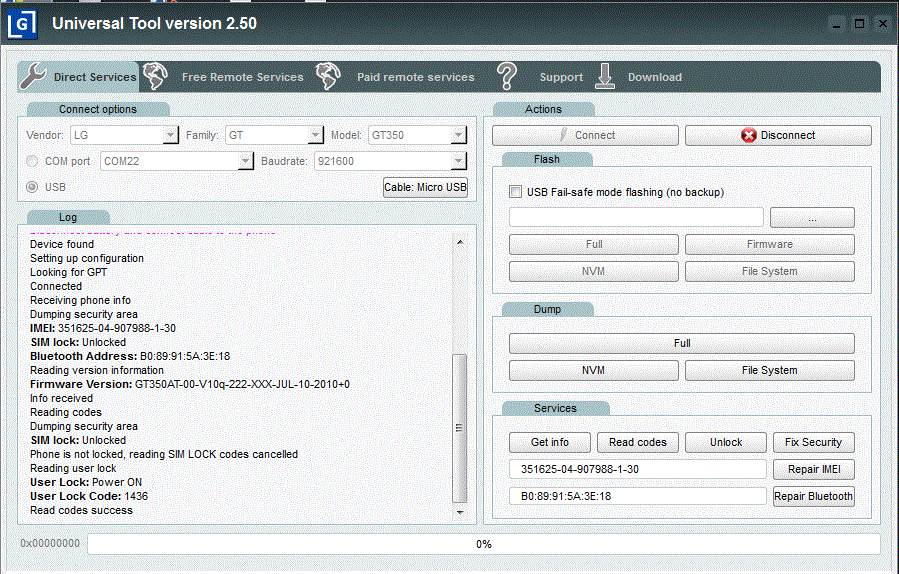Click the Flash Firmware button

(769, 244)
